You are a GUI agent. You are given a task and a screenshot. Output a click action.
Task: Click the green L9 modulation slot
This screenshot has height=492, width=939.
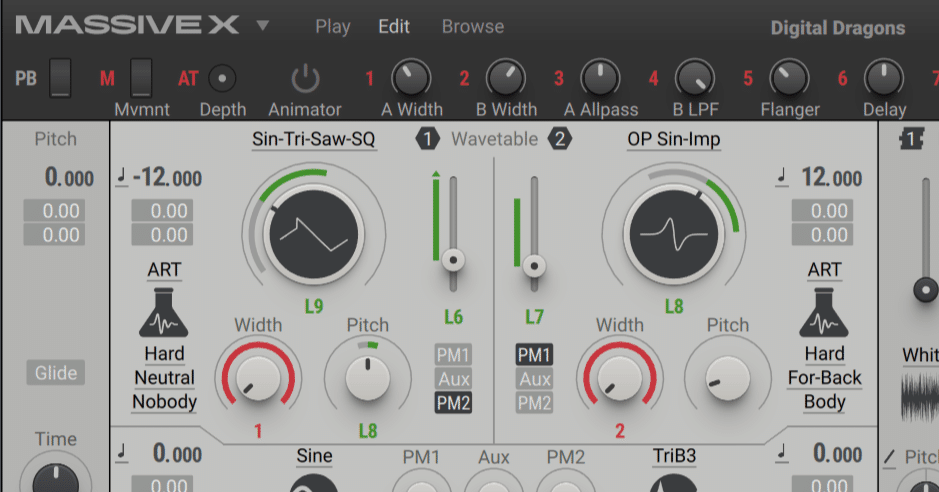point(314,306)
